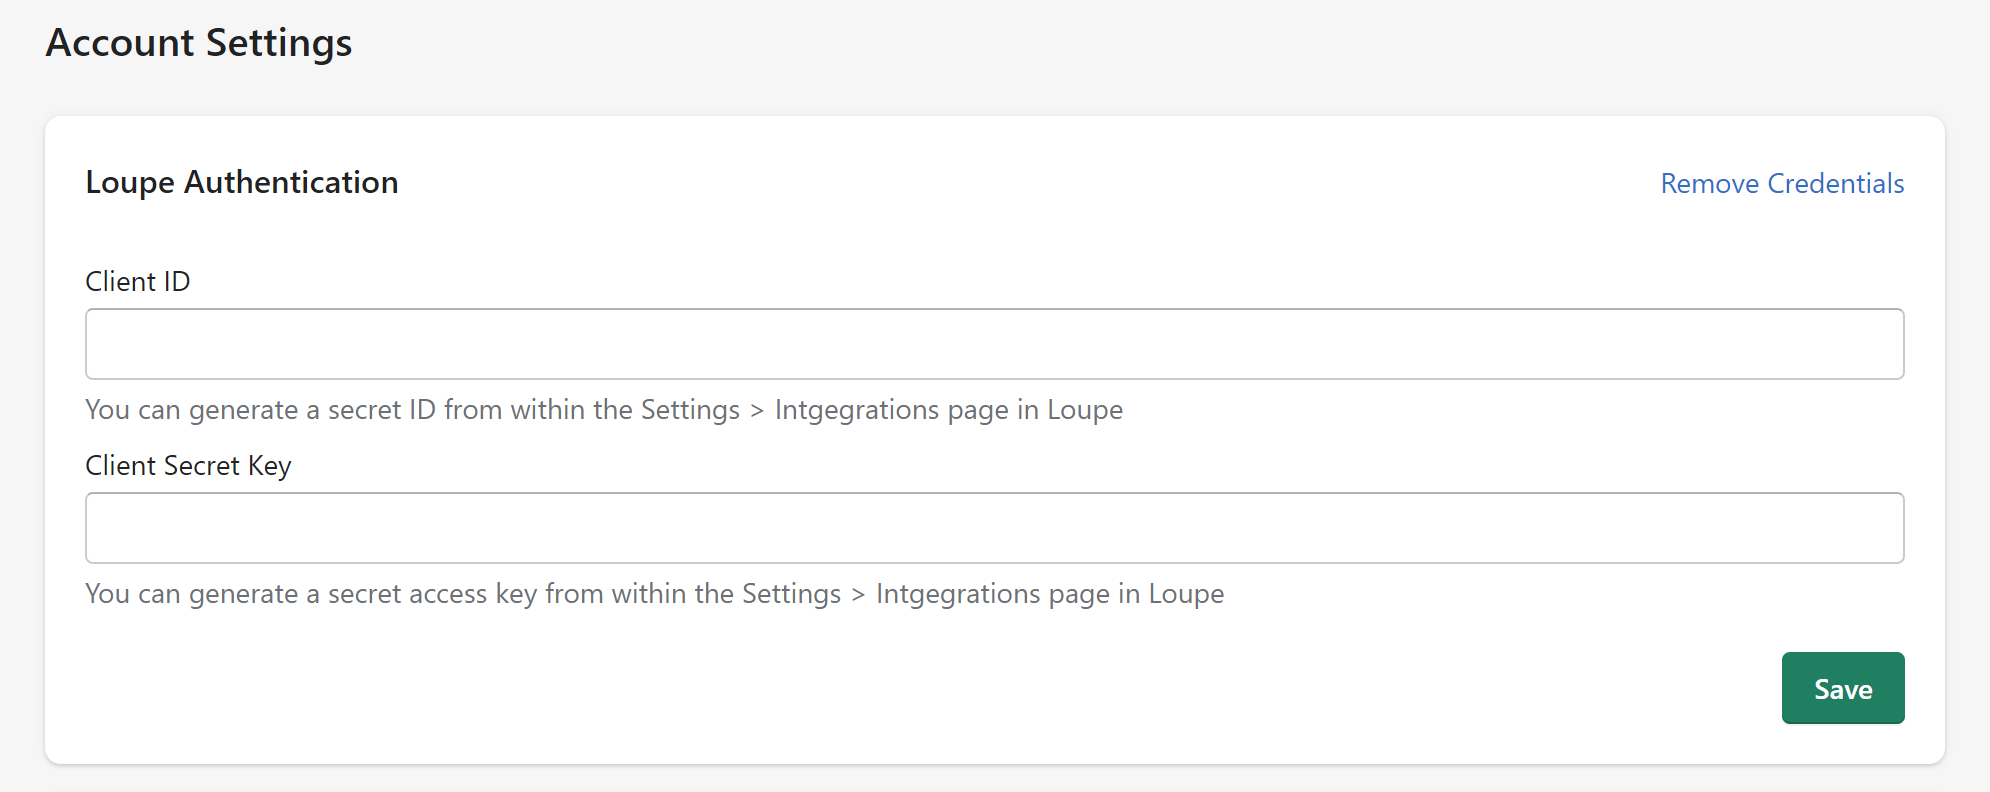Click the secret access key help text
This screenshot has height=792, width=1990.
tap(655, 594)
